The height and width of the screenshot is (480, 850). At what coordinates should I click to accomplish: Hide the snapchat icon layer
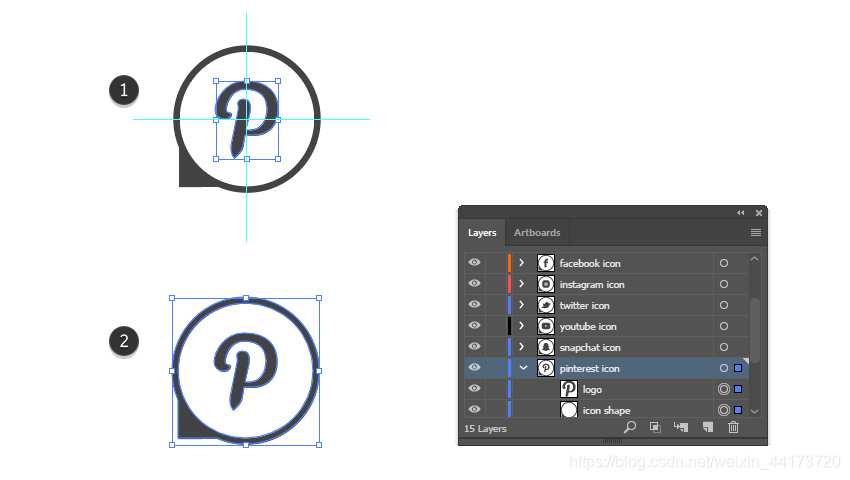click(x=474, y=347)
